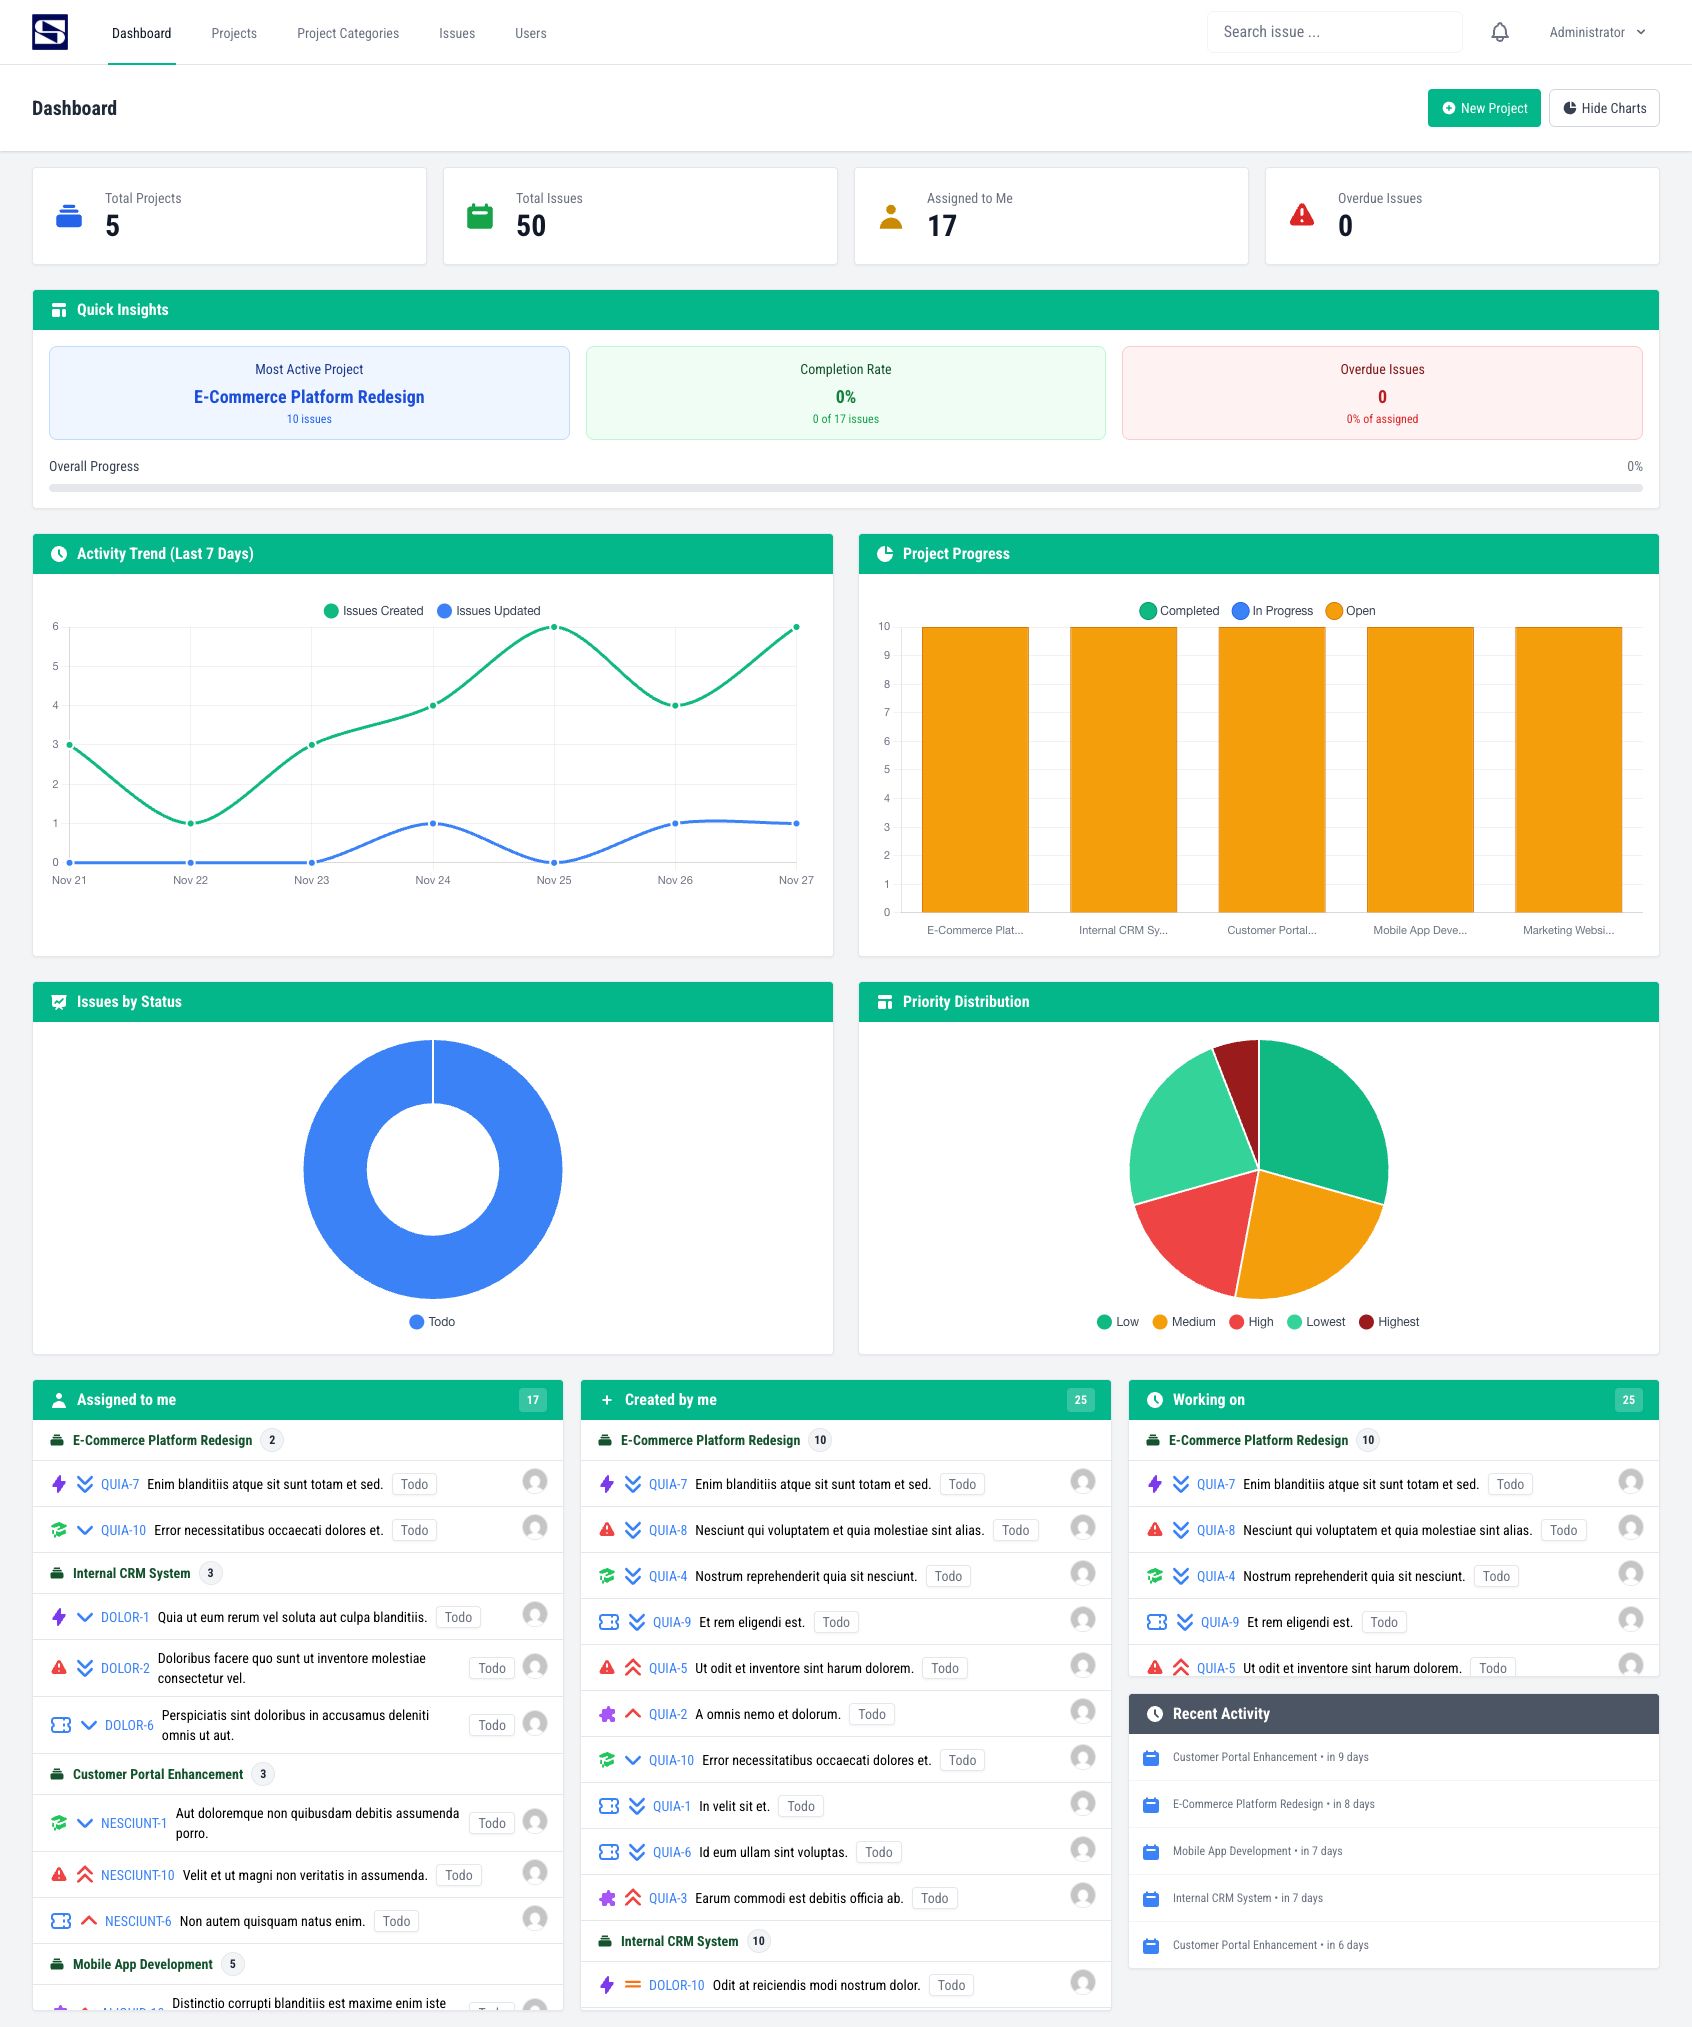Click the clock icon in Working on header
1692x2027 pixels.
[x=1155, y=1400]
